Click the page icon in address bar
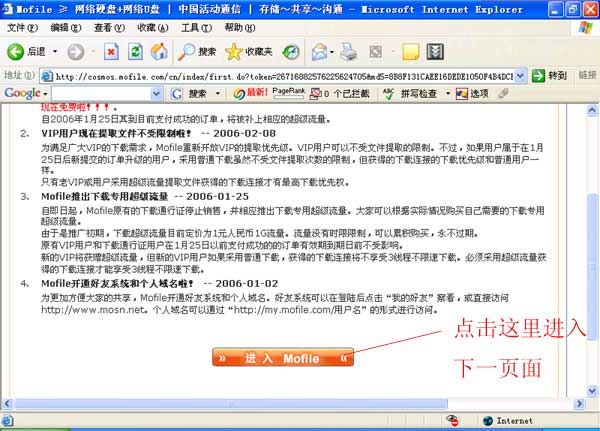 (47, 76)
